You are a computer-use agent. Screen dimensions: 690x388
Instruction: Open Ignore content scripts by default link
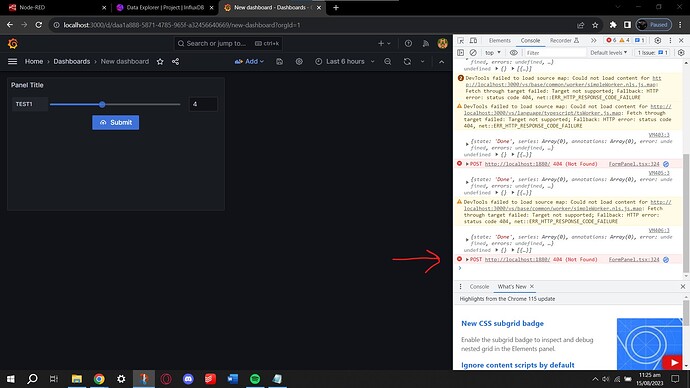(x=518, y=365)
